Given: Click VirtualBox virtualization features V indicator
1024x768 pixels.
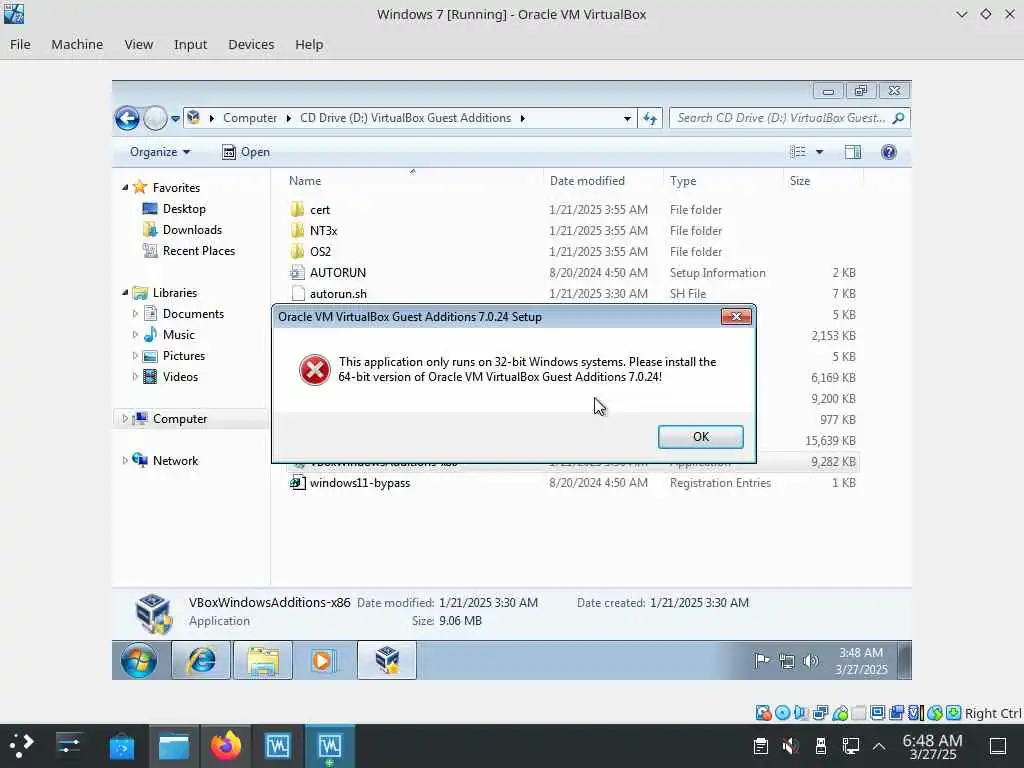Looking at the screenshot, I should click(916, 712).
